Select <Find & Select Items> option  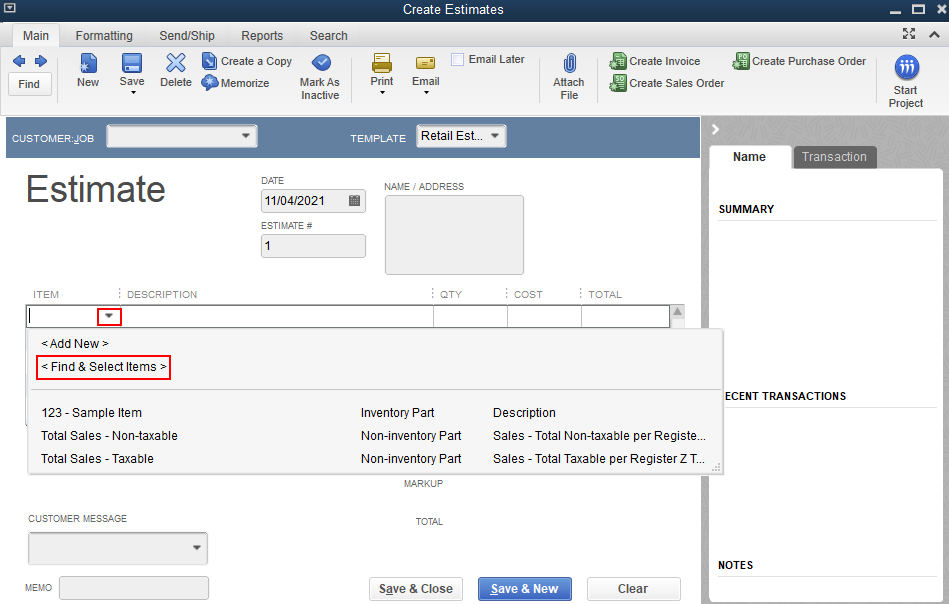point(103,367)
